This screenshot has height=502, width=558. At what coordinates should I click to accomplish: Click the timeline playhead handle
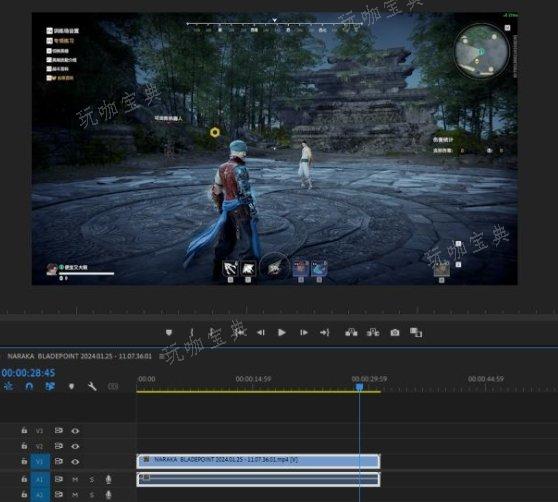[x=359, y=386]
